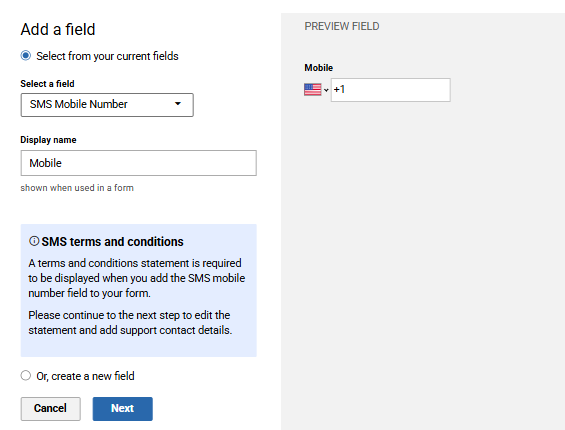565x430 pixels.
Task: Select the 'Select from your current fields' radio
Action: pos(26,56)
